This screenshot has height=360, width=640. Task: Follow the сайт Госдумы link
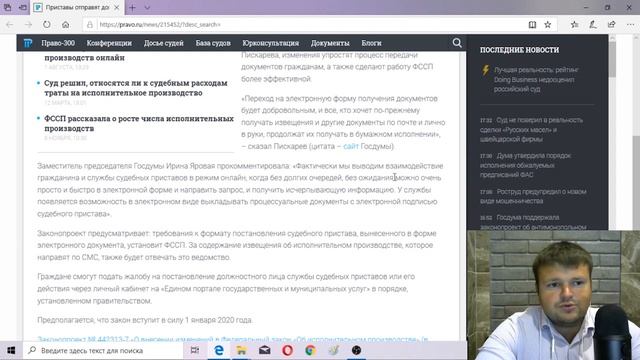coord(351,146)
